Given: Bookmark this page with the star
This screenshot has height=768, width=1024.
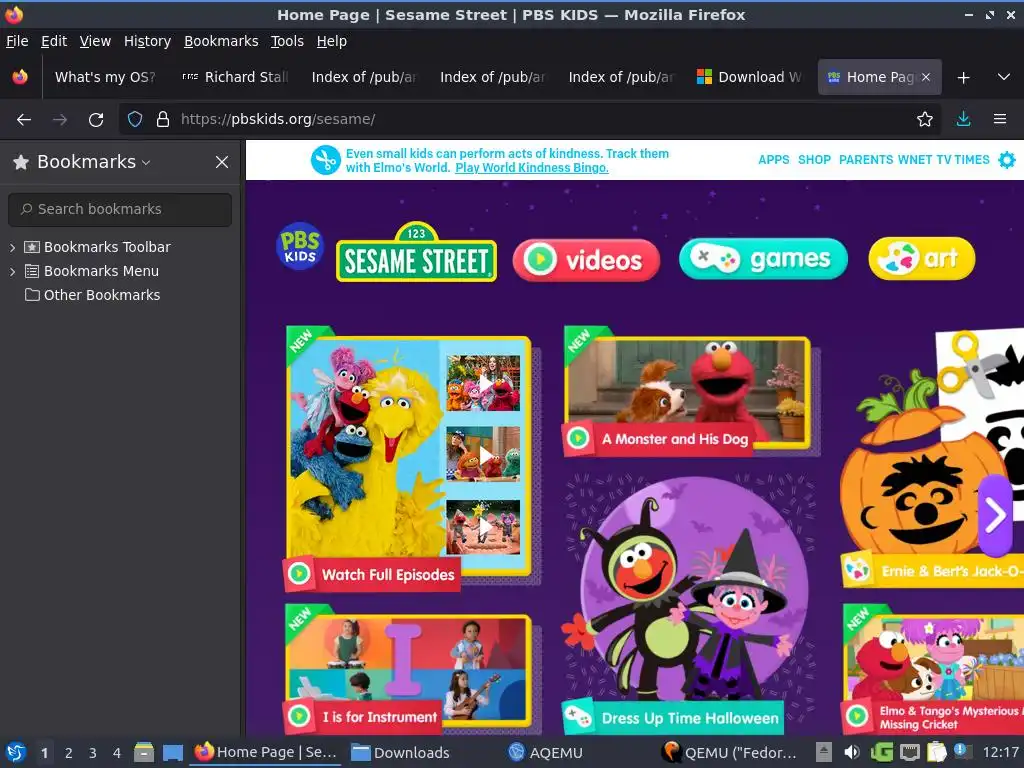Looking at the screenshot, I should [925, 119].
